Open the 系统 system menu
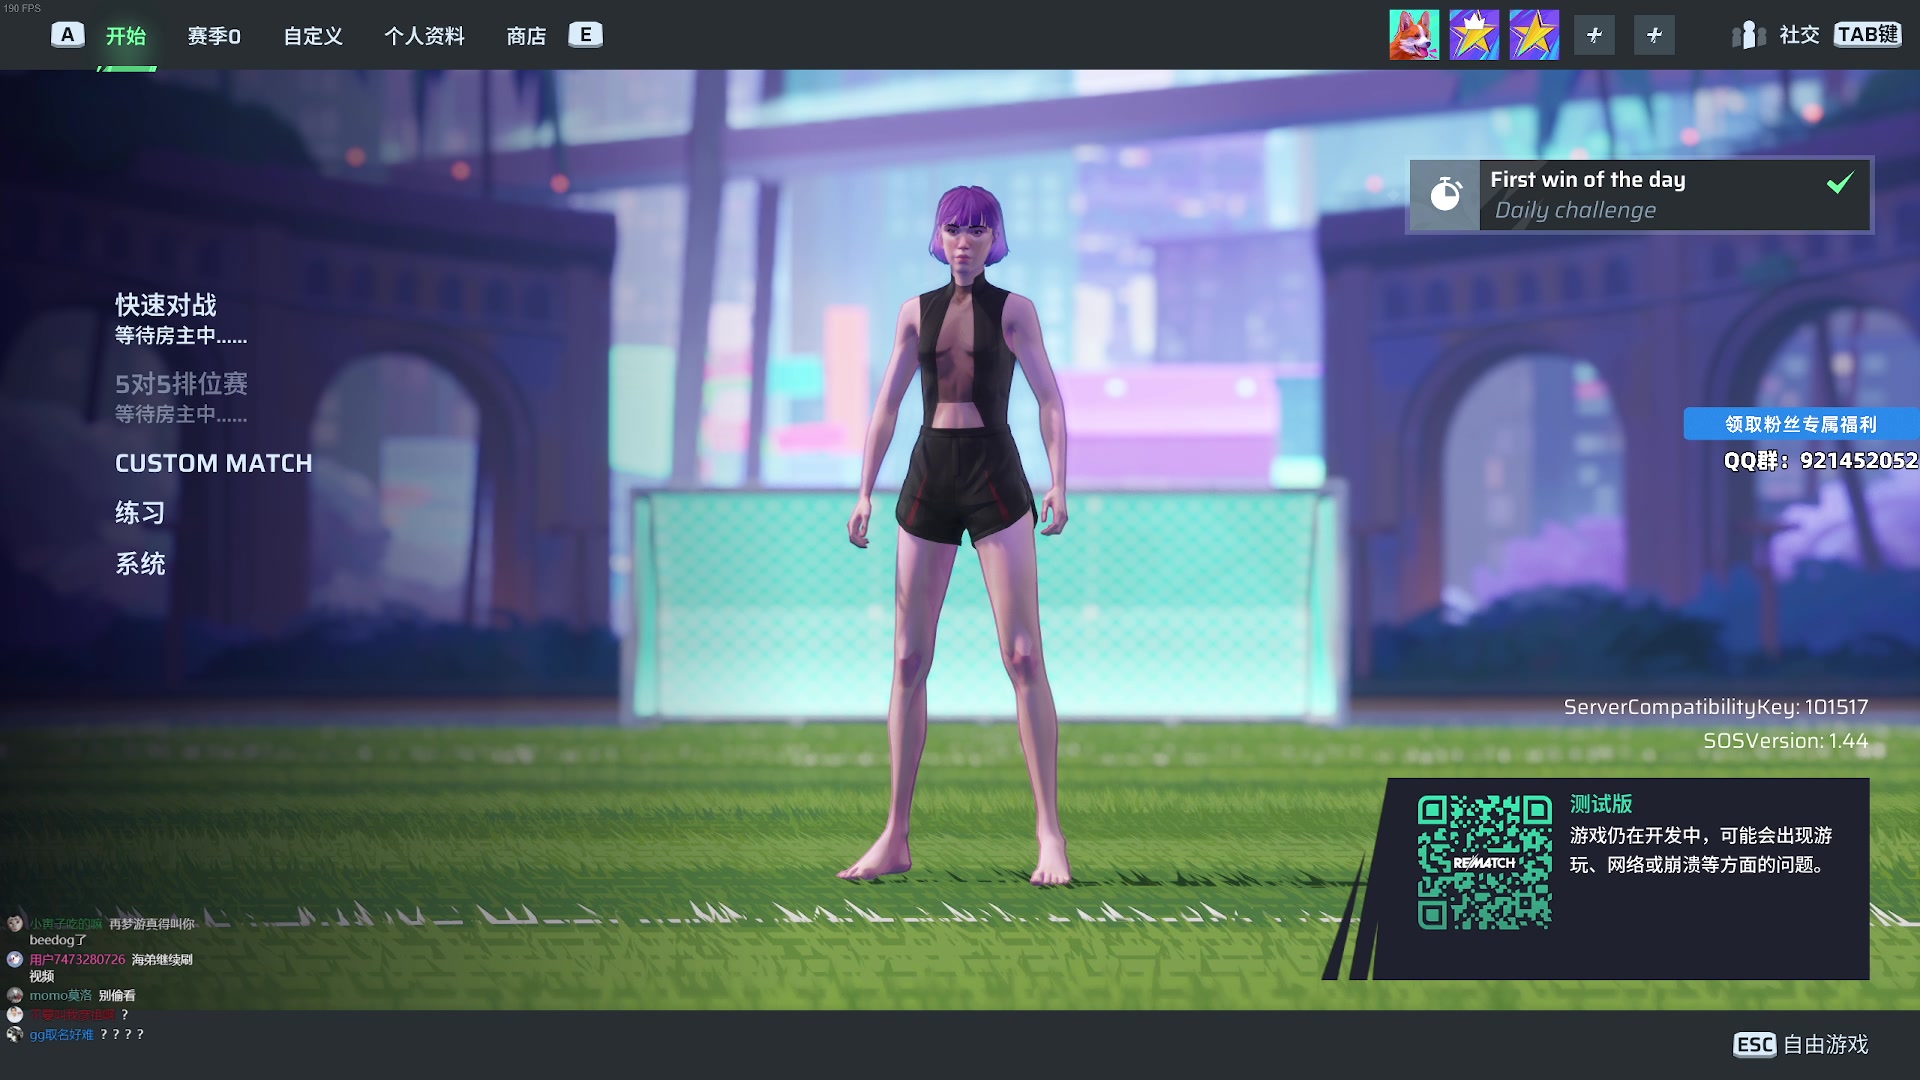The image size is (1920, 1080). click(x=140, y=564)
